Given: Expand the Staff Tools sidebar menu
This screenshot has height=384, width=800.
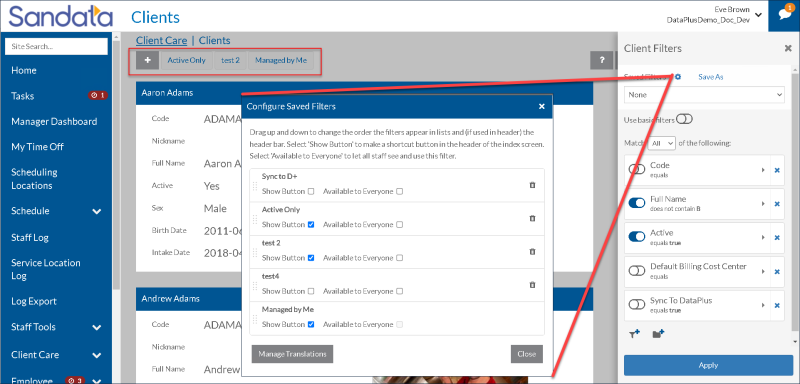Looking at the screenshot, I should [97, 327].
